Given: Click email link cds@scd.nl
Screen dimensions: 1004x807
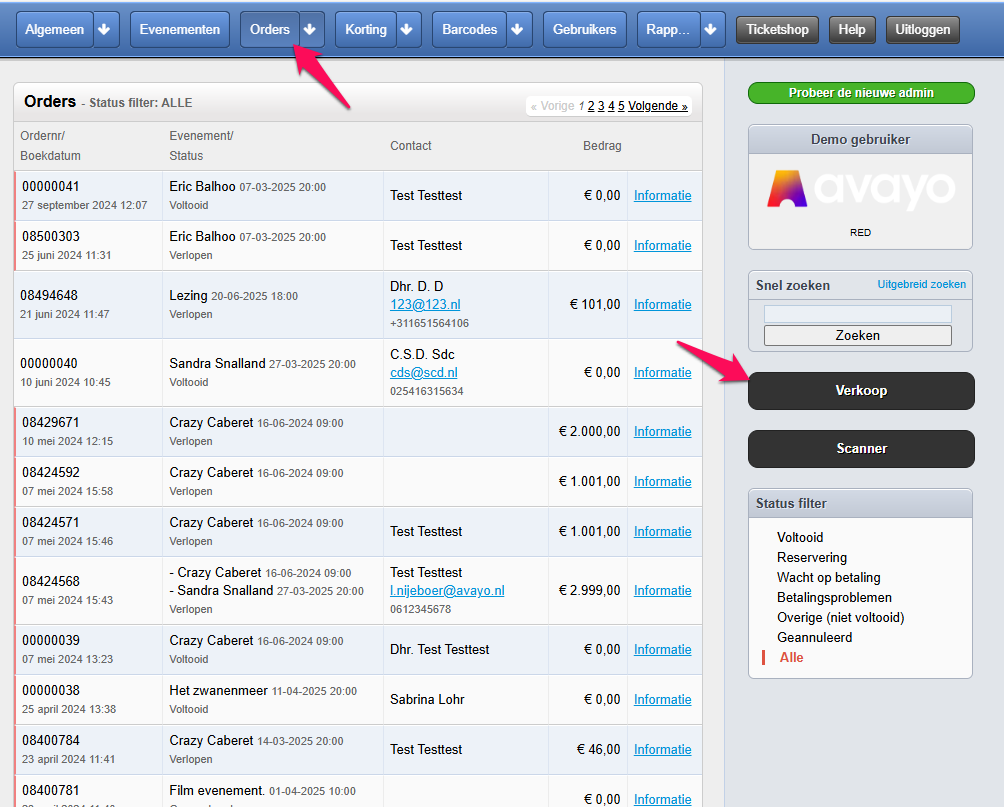Looking at the screenshot, I should tap(424, 372).
